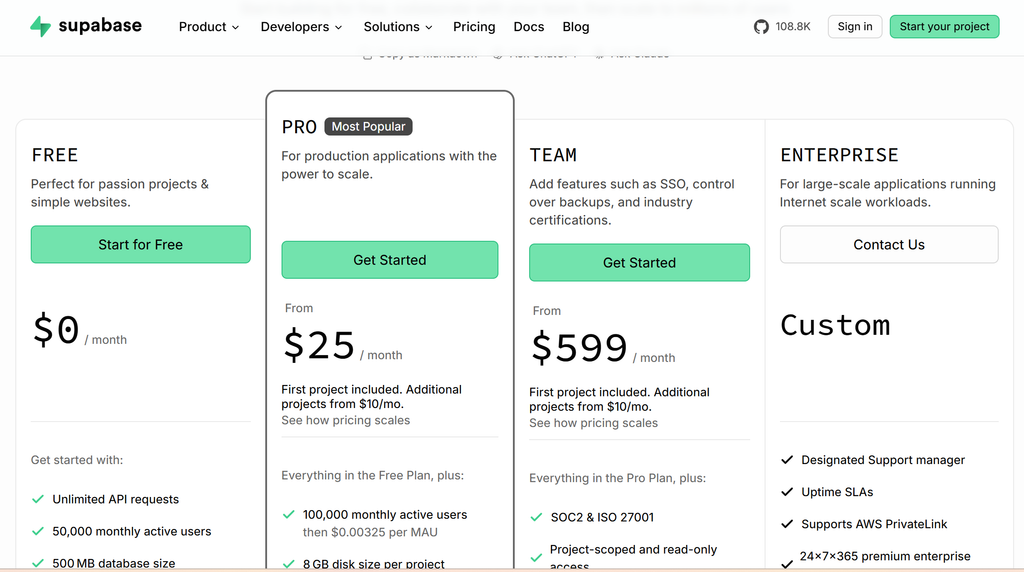Click the Sign in button

coord(855,27)
